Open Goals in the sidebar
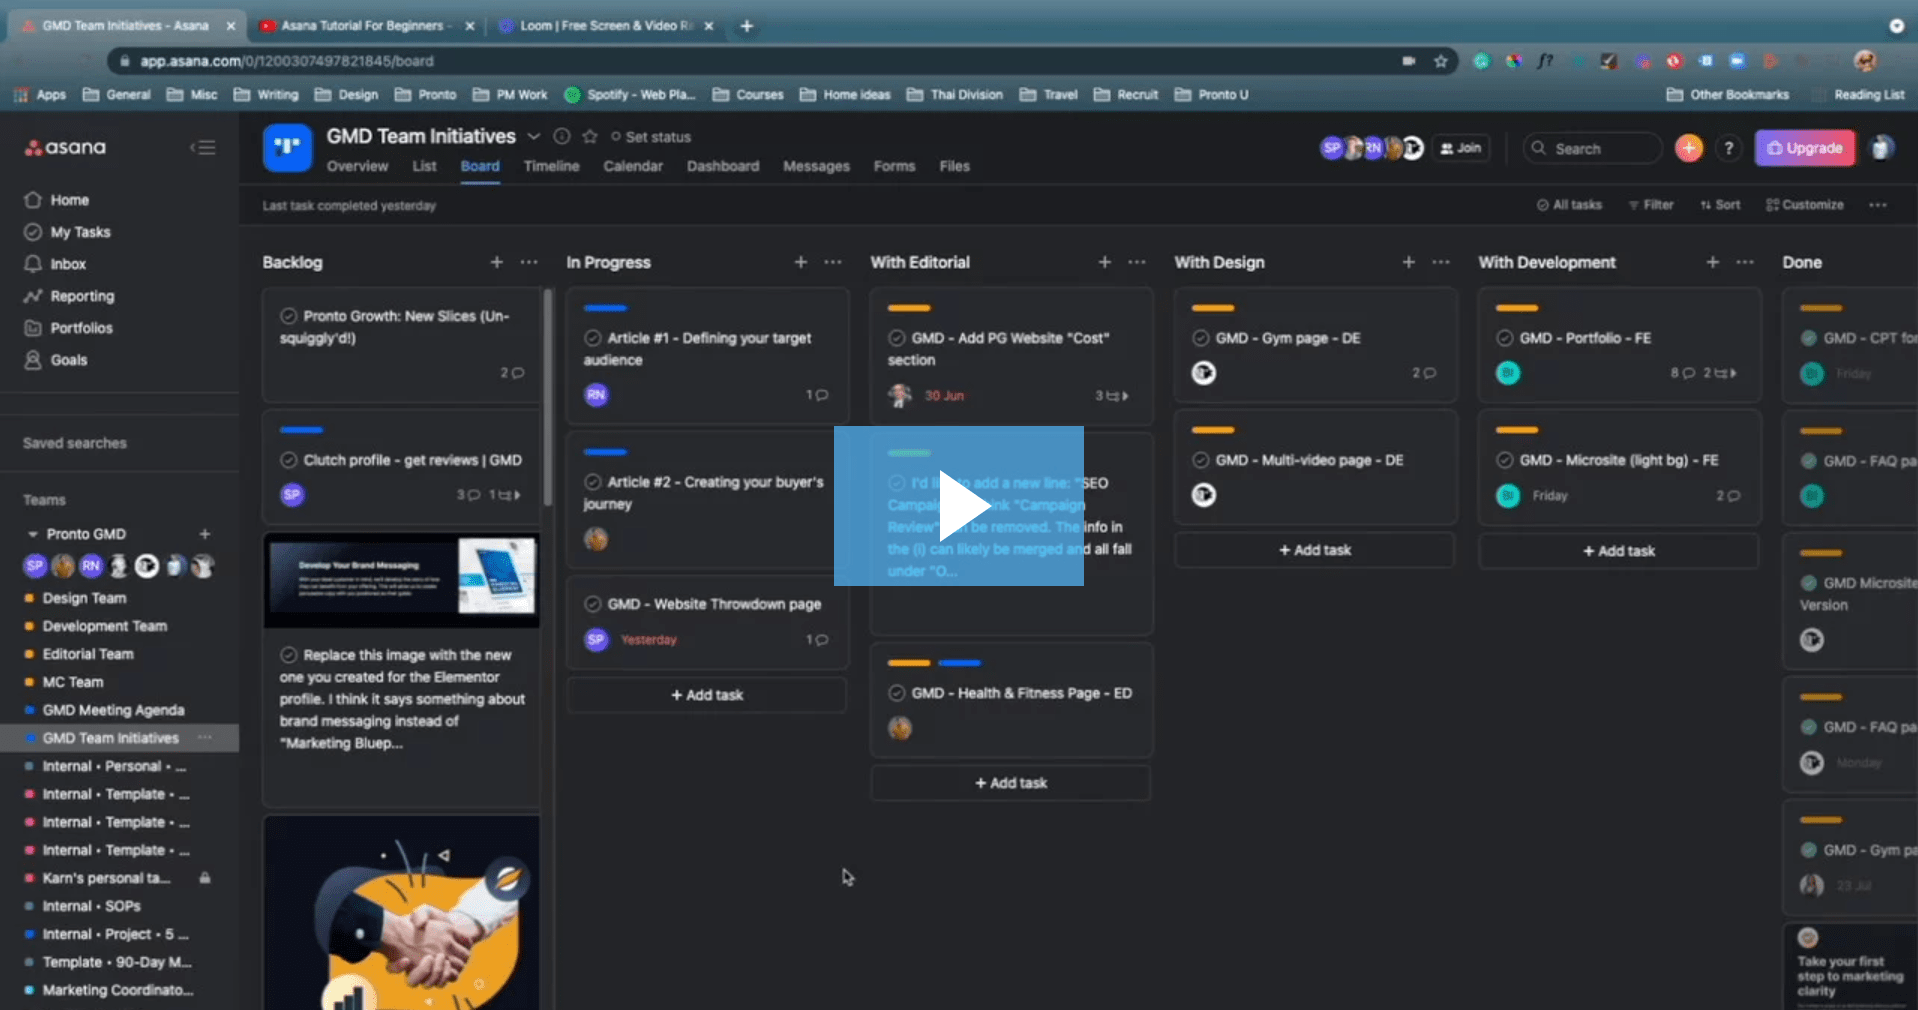1918x1010 pixels. click(x=68, y=360)
